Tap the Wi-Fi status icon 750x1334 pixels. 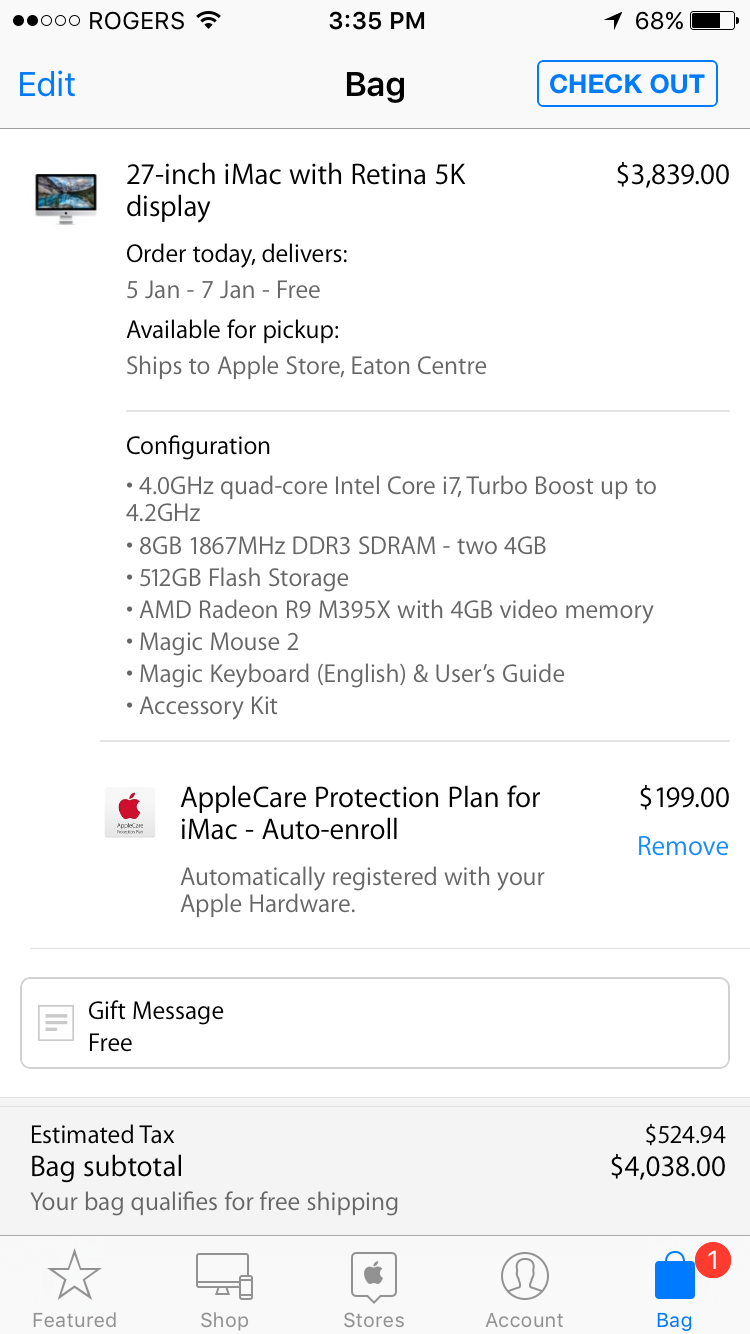click(x=209, y=21)
